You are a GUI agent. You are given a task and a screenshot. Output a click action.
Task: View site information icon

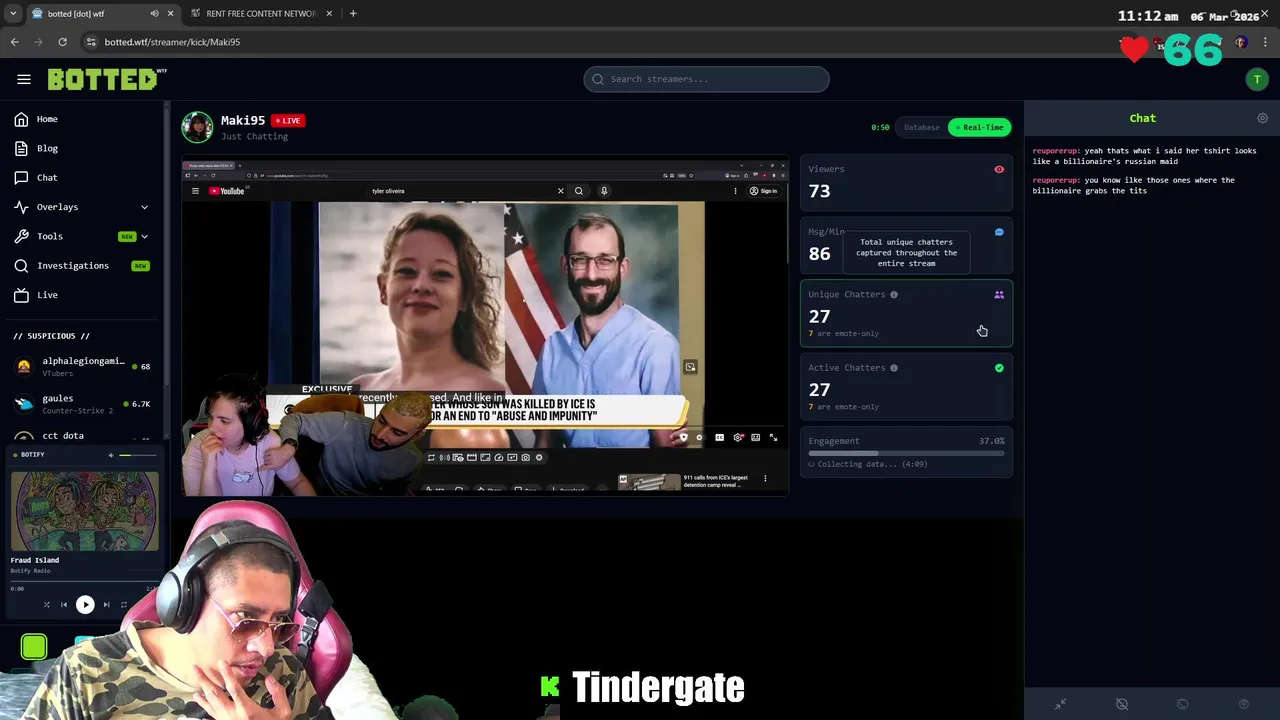coord(91,42)
